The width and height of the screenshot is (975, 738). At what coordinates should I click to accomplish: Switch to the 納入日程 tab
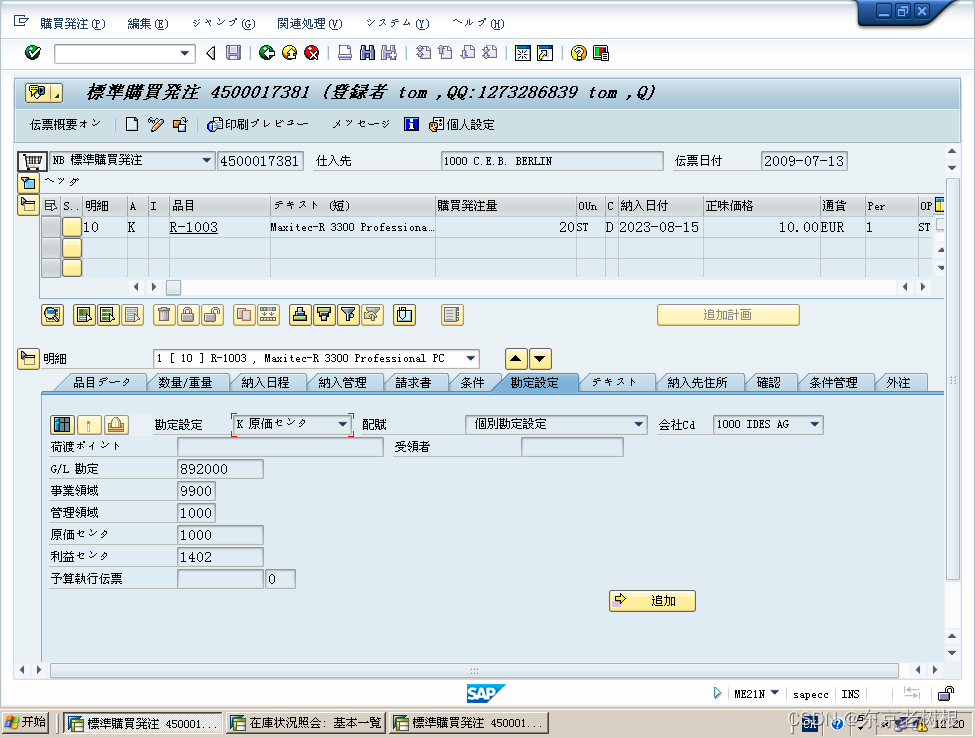tap(266, 382)
